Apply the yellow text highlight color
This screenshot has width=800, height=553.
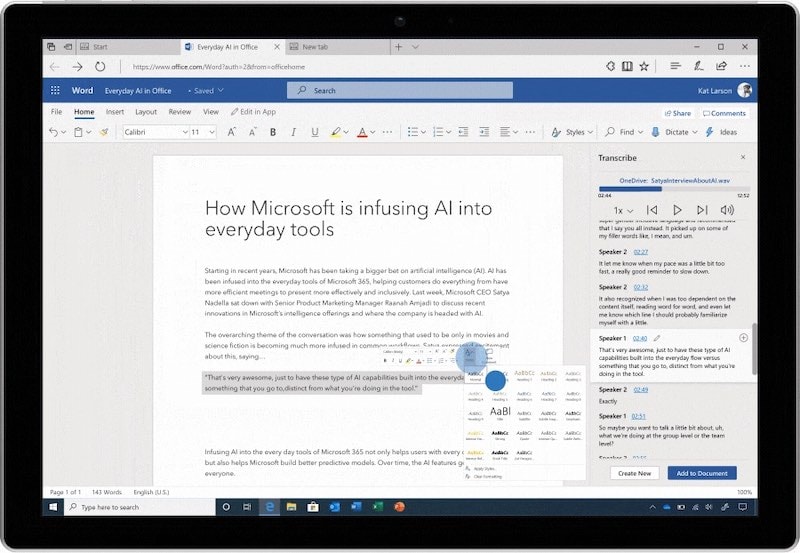(335, 132)
